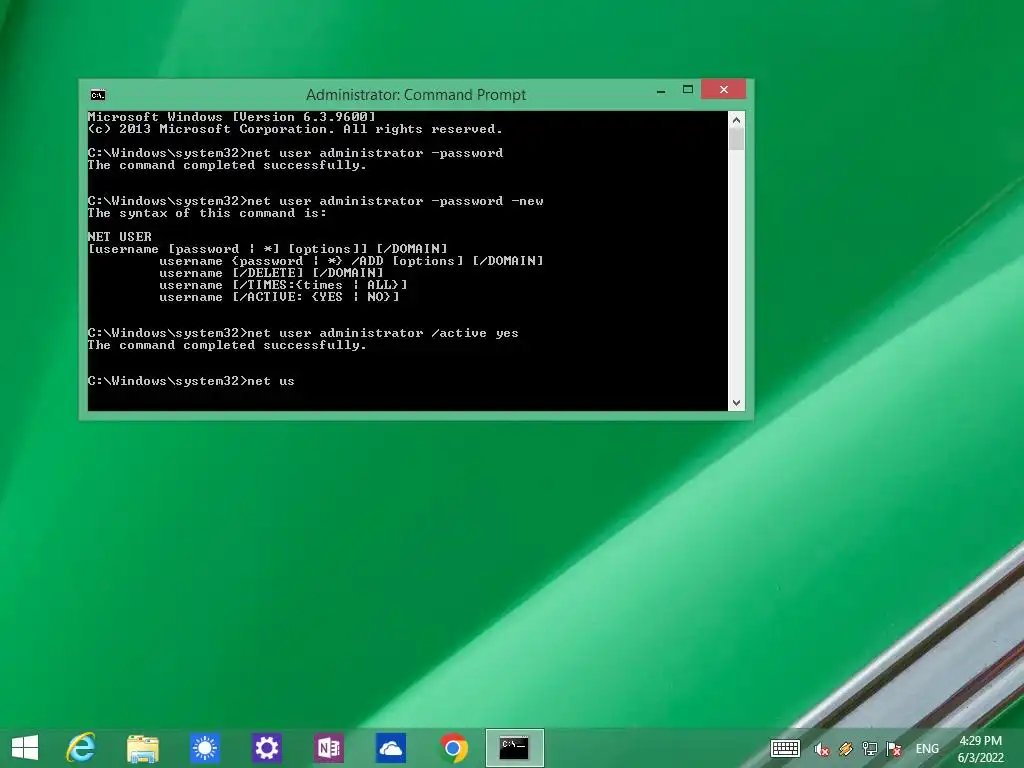Click the current line 'net us'
The width and height of the screenshot is (1024, 768).
pos(191,381)
